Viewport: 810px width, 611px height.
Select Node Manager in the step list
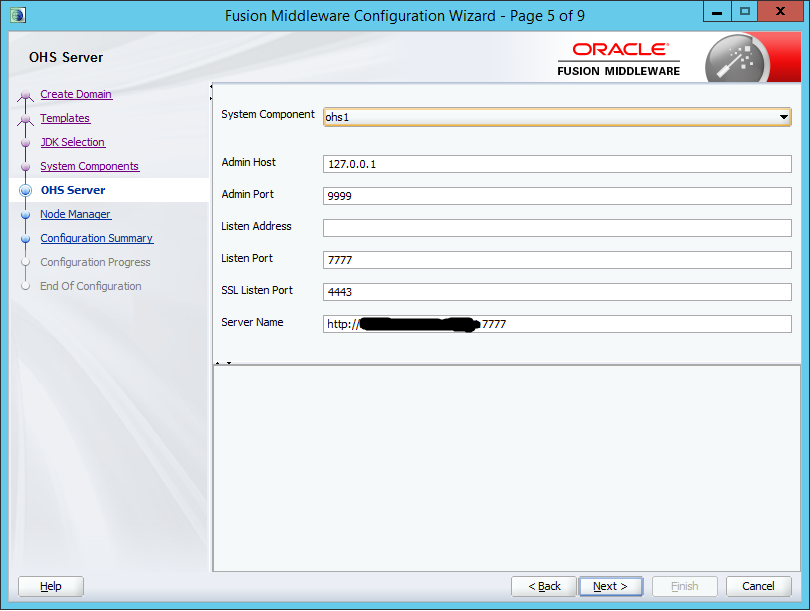(x=75, y=214)
